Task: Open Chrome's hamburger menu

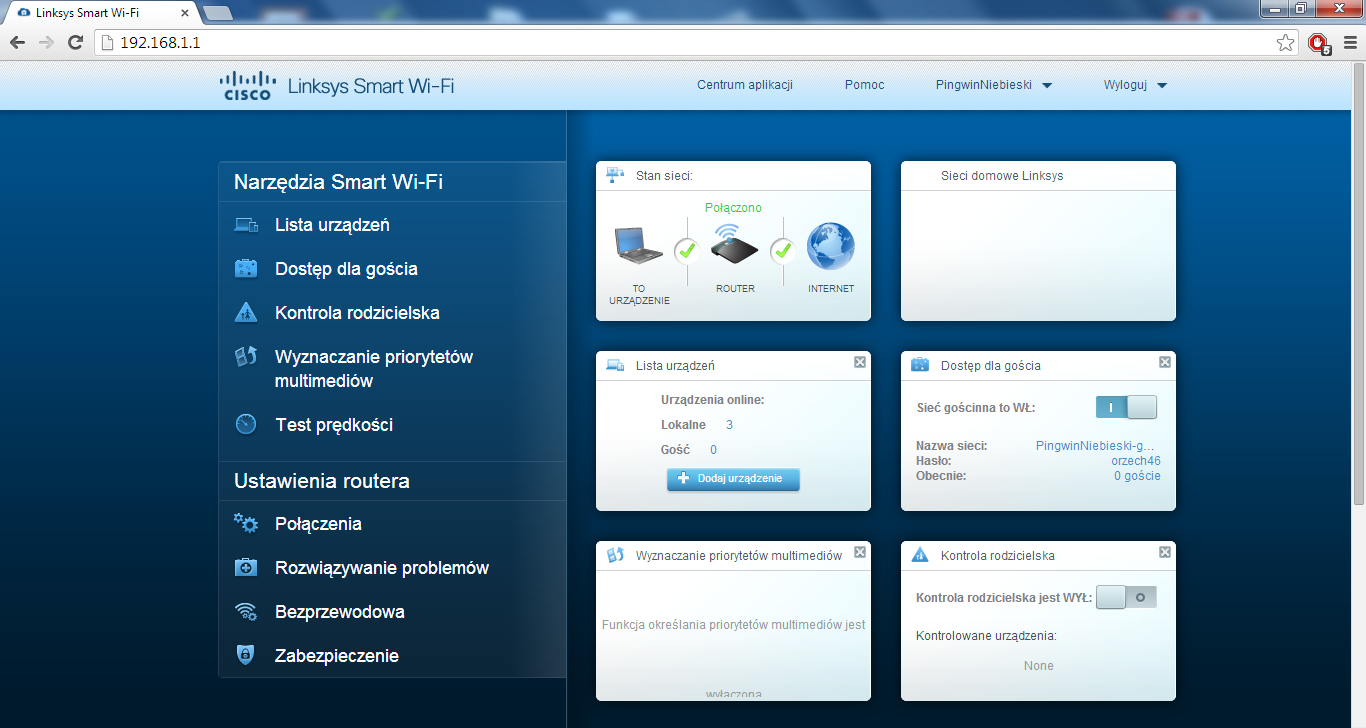Action: coord(1350,42)
